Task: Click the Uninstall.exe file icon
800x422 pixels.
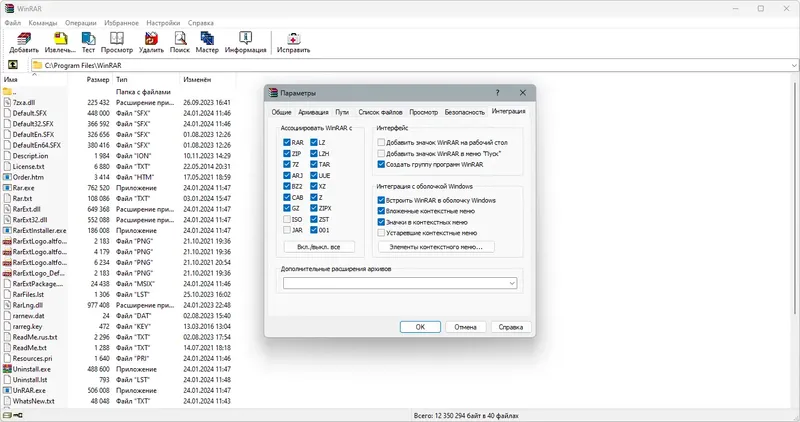Action: [x=7, y=369]
